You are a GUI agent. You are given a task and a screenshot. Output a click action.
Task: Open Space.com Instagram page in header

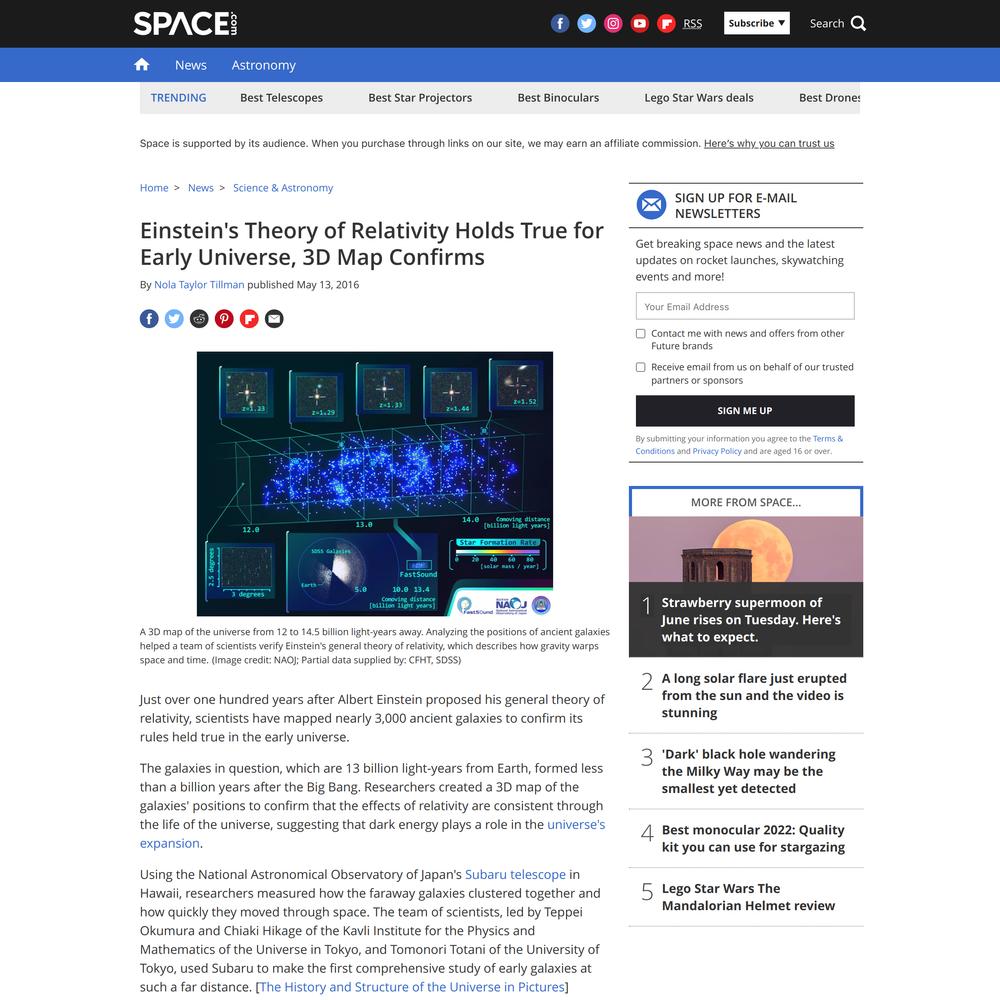click(x=614, y=24)
